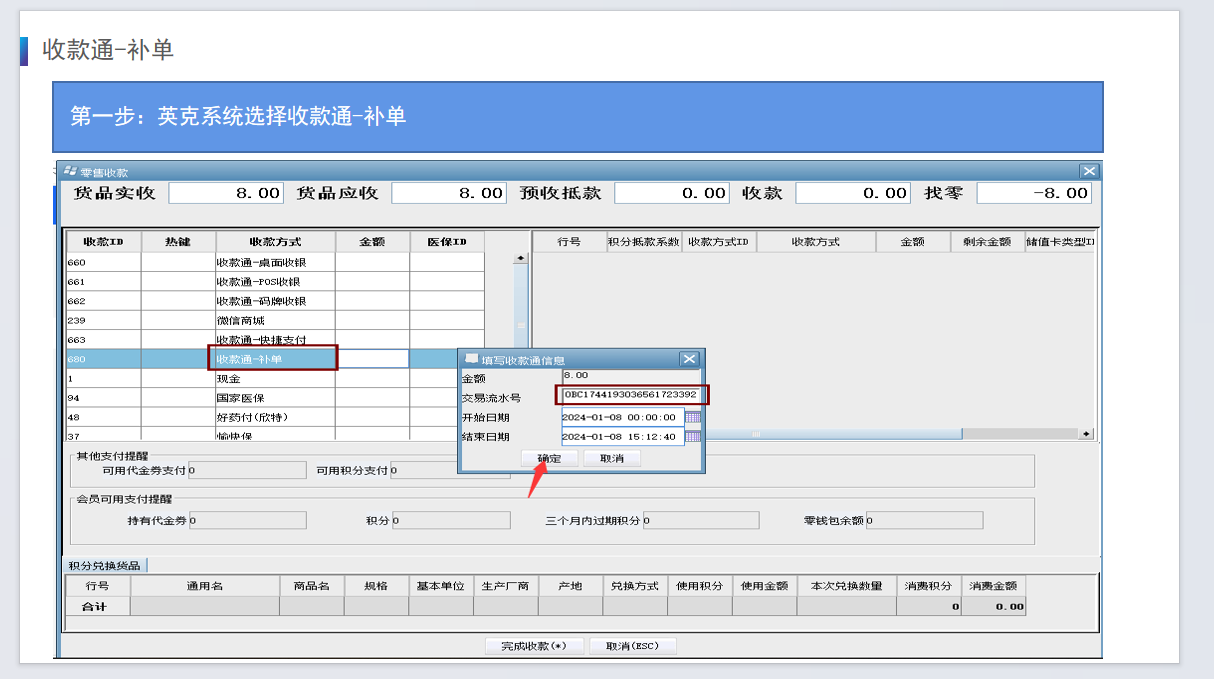Click the 使用积分 column header
1214x679 pixels.
click(700, 586)
